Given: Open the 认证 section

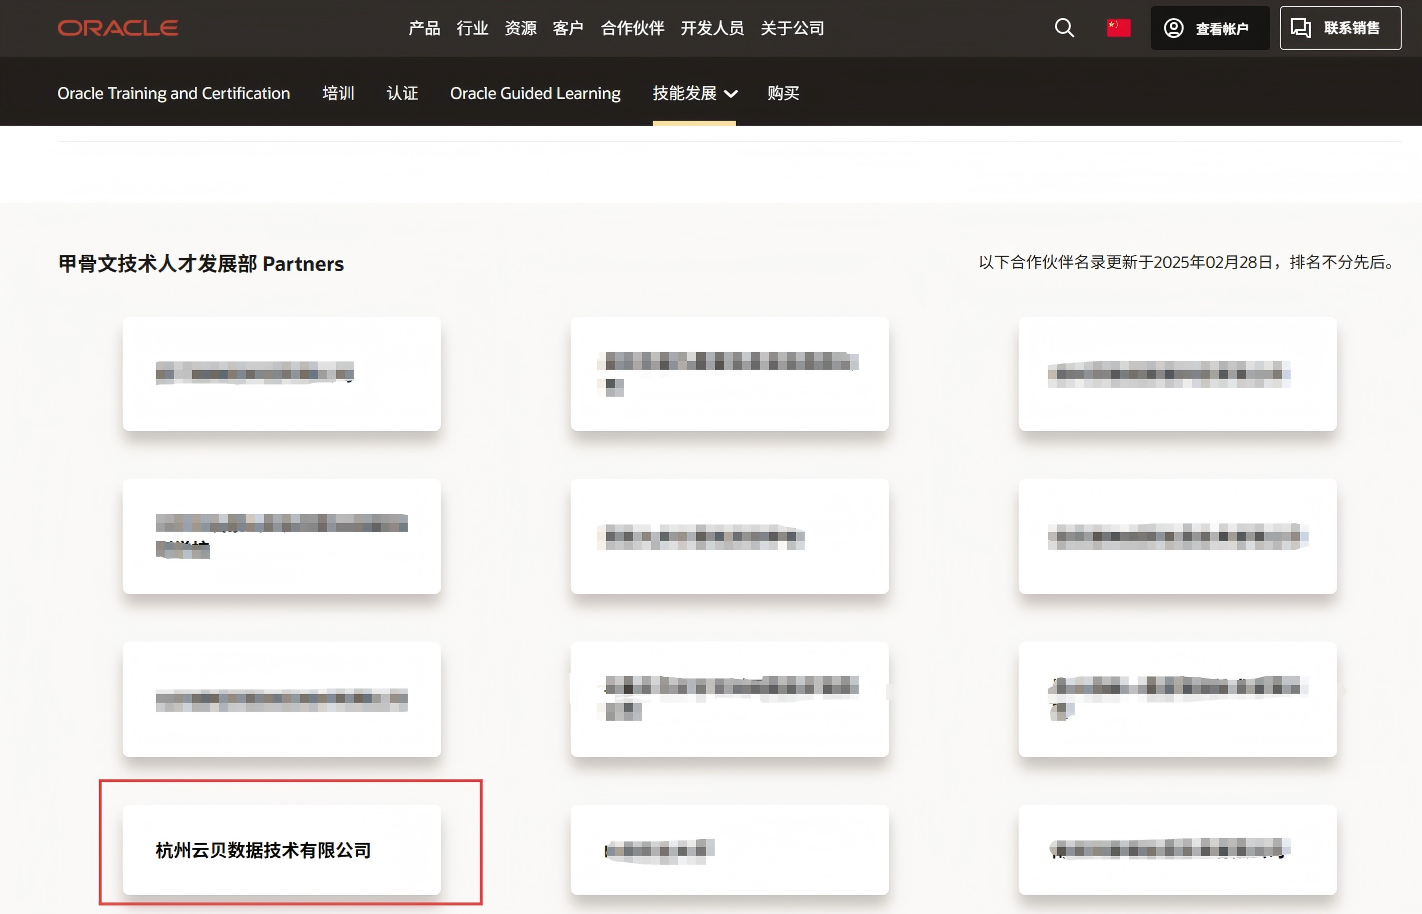Looking at the screenshot, I should point(403,93).
